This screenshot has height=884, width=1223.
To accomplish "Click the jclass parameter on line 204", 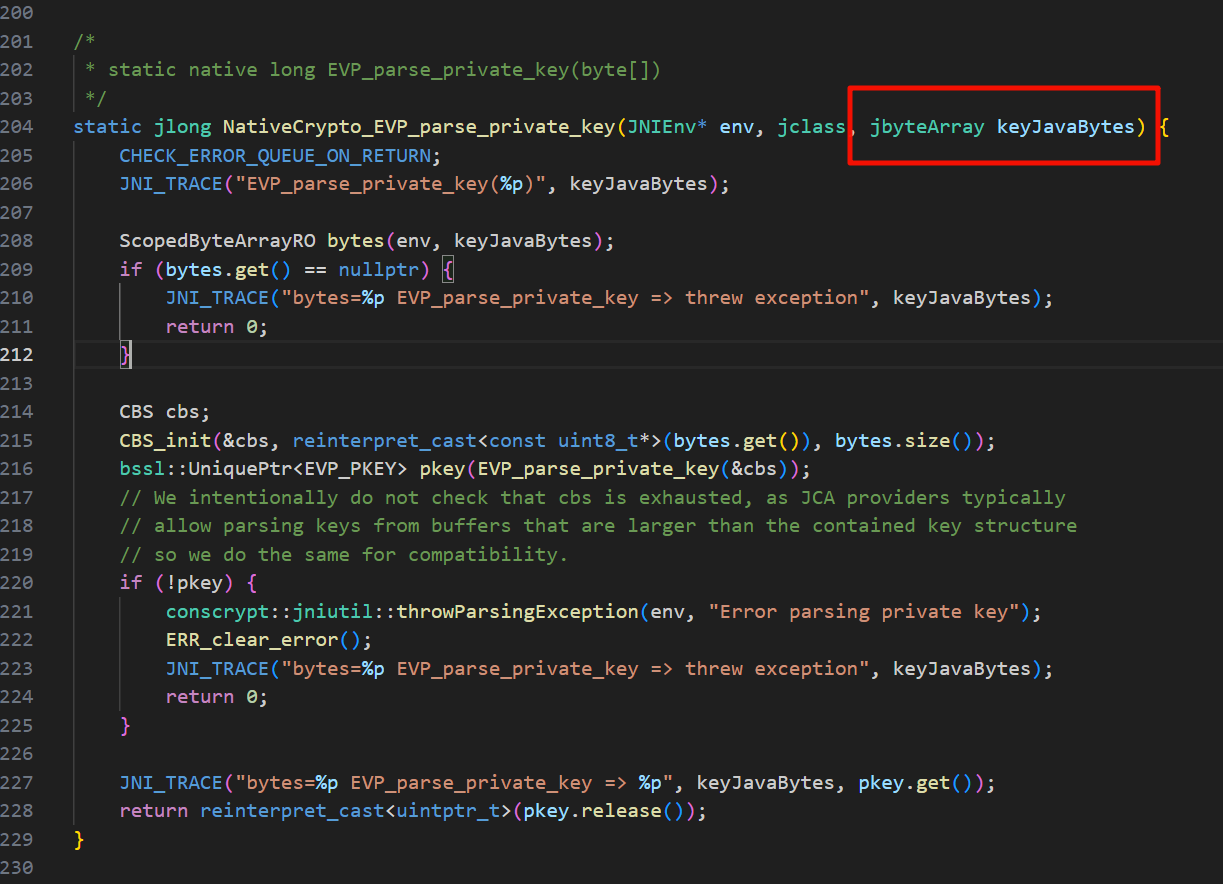I will point(812,127).
